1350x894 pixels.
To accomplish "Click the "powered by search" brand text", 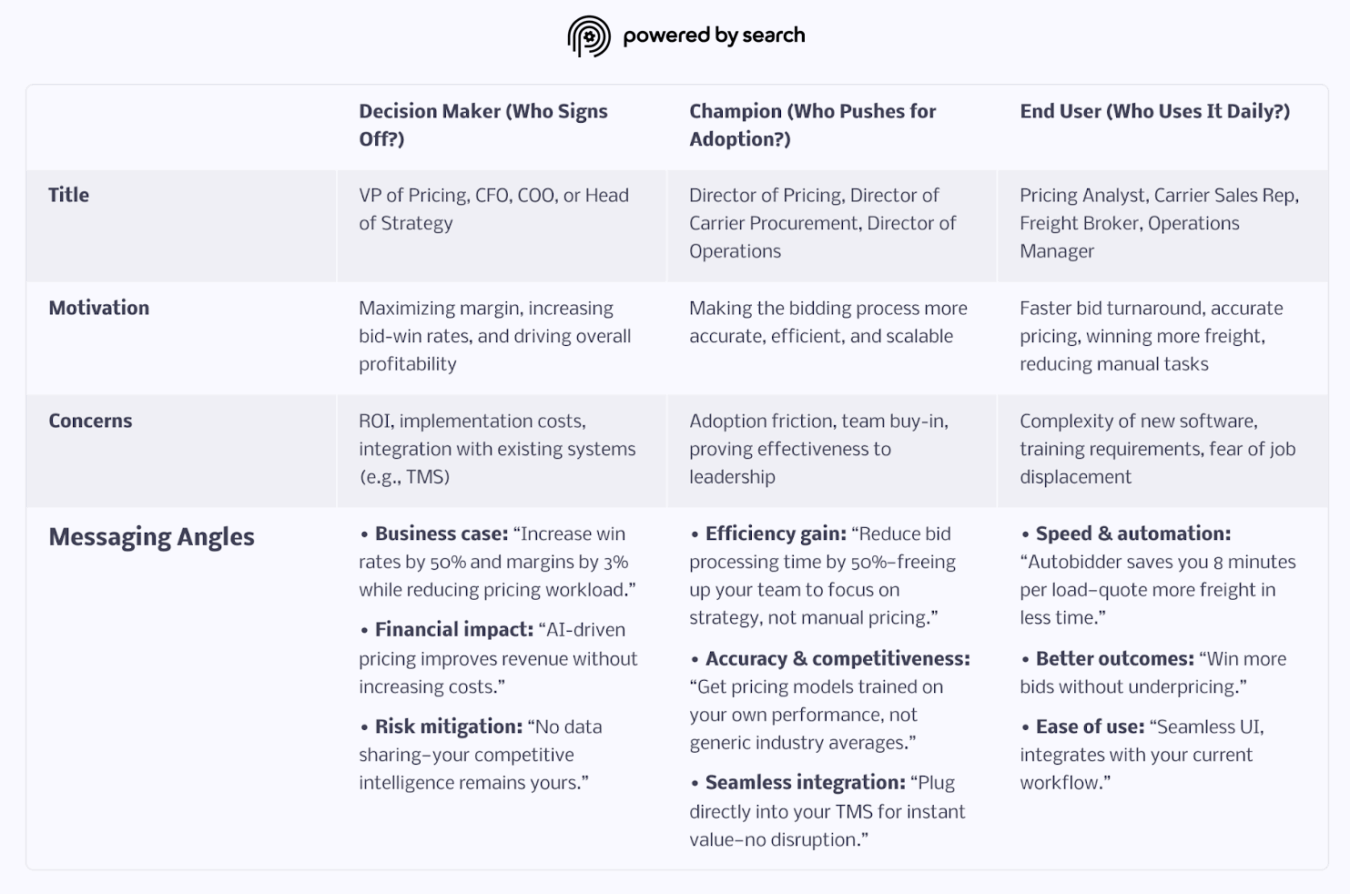I will 713,36.
